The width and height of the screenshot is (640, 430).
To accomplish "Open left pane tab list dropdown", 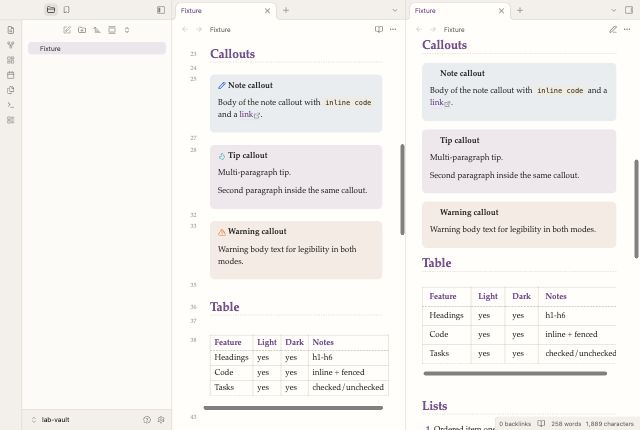I will [395, 11].
